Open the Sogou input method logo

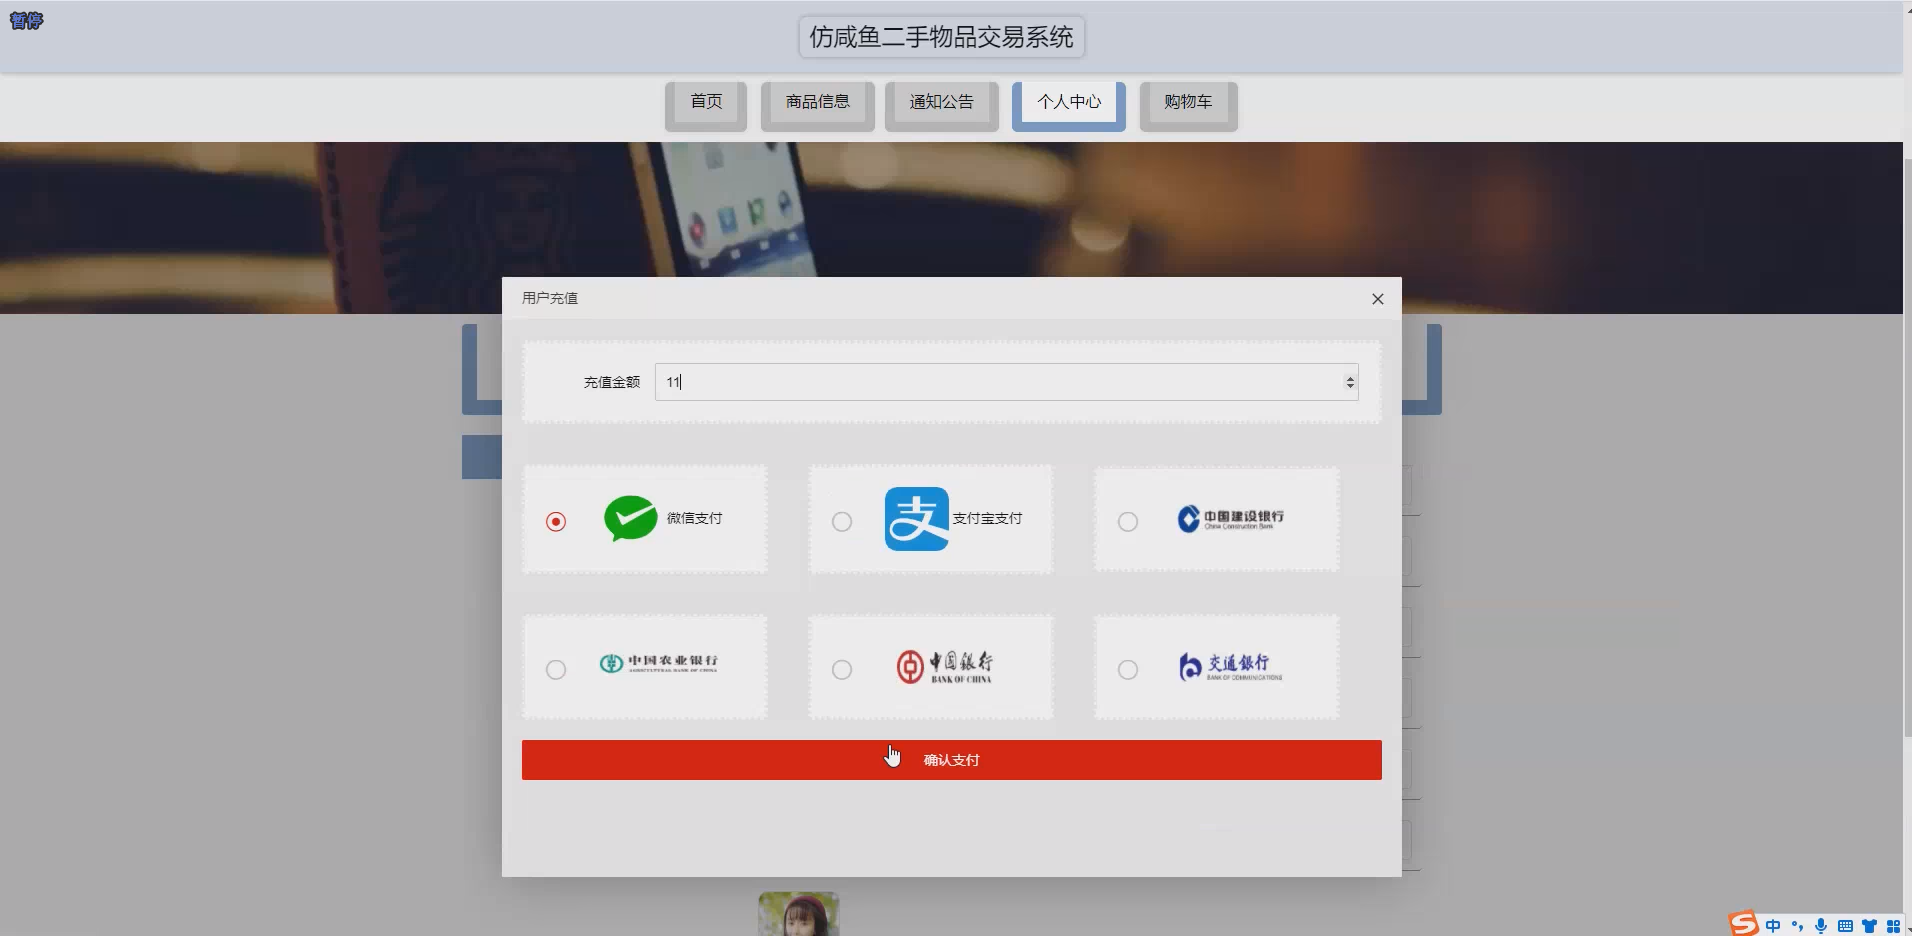tap(1744, 924)
